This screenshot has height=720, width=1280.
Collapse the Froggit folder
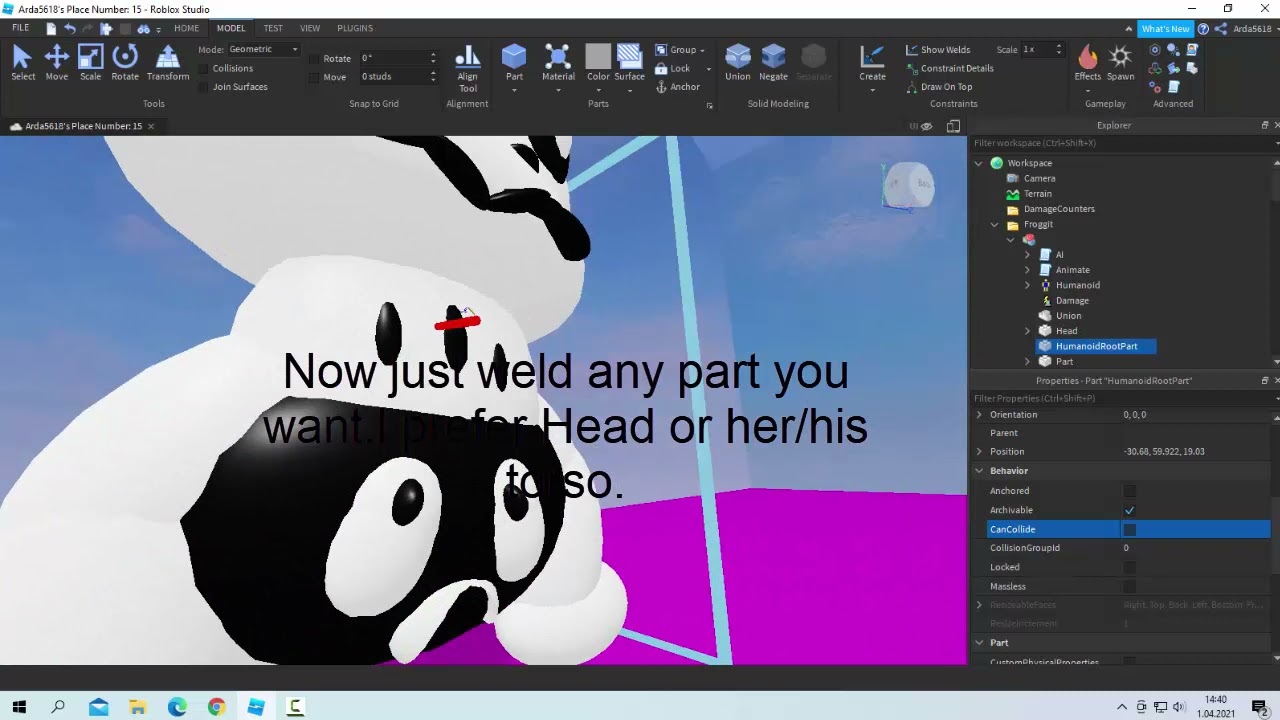[x=995, y=224]
